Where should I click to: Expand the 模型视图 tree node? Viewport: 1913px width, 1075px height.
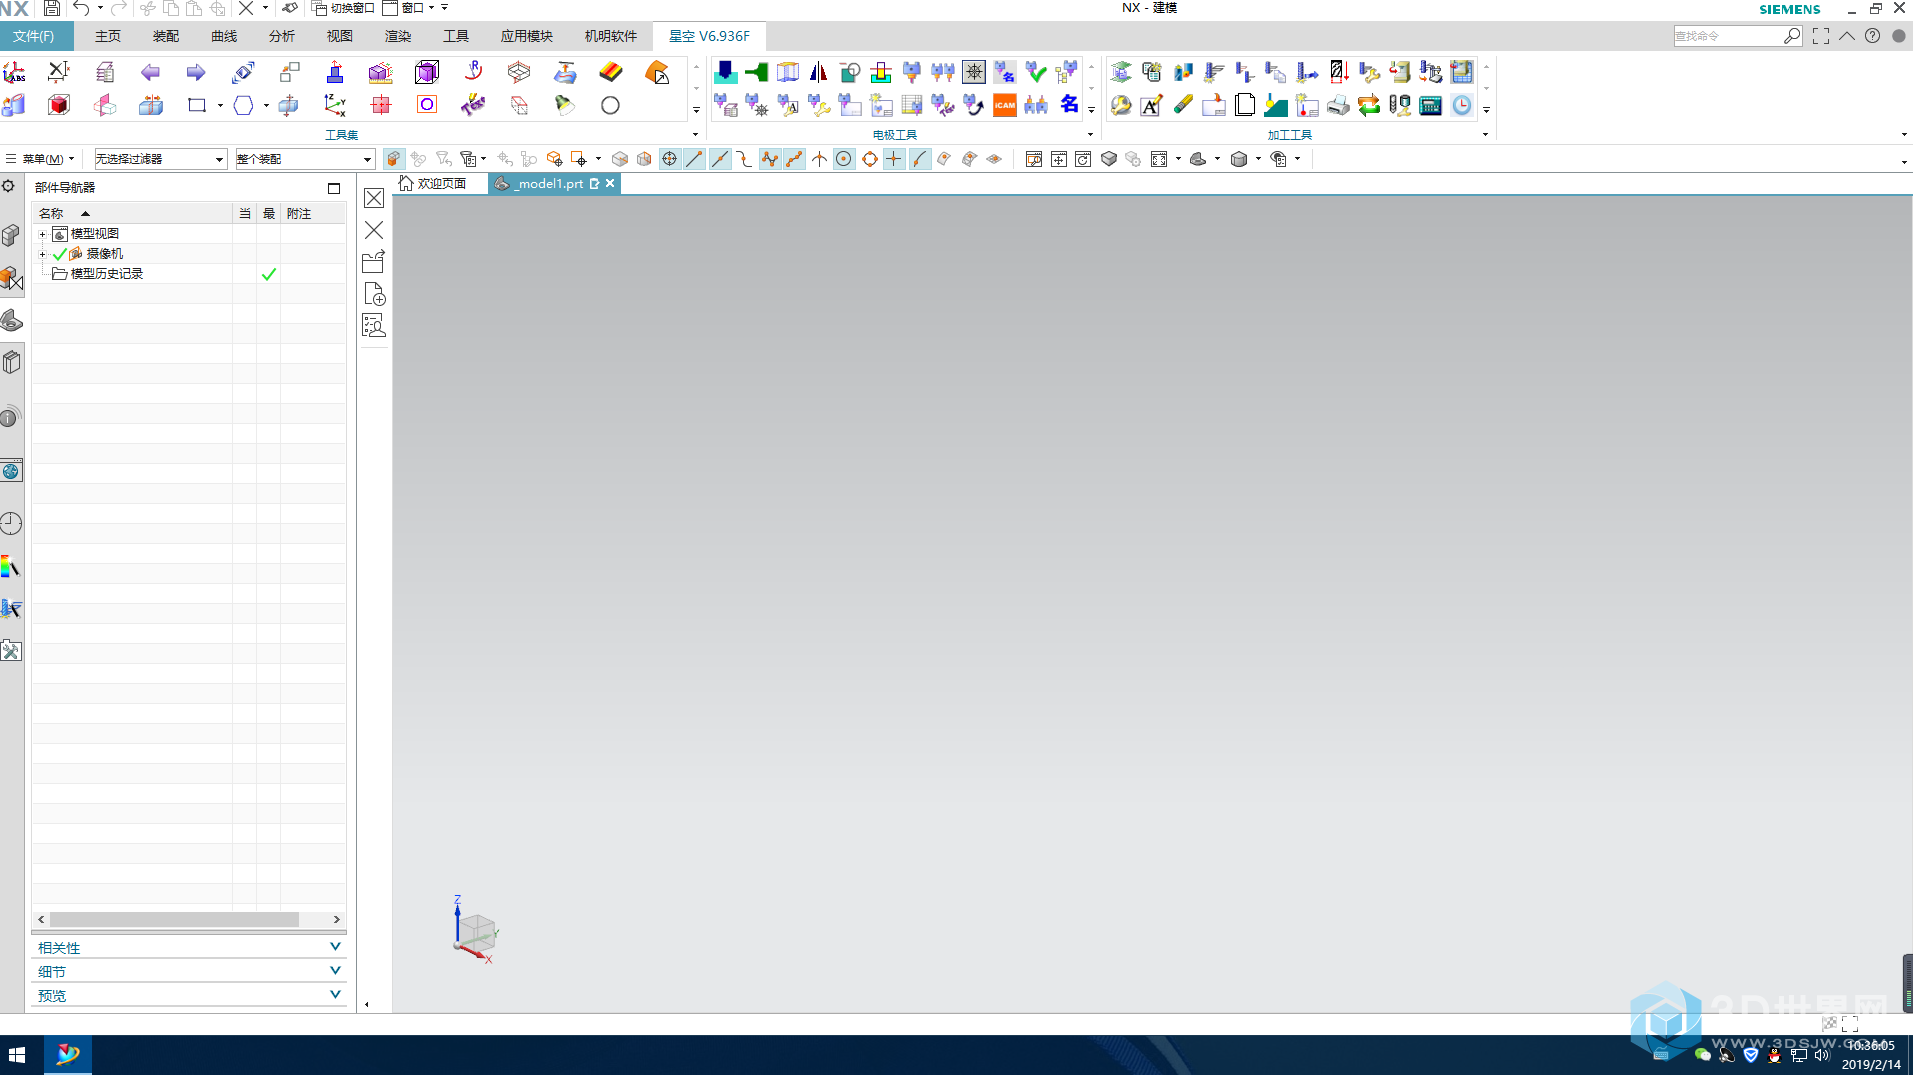coord(42,234)
